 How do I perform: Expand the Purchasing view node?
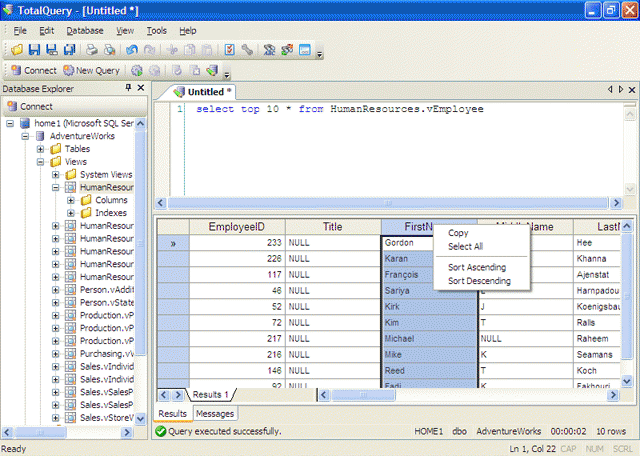pos(56,354)
